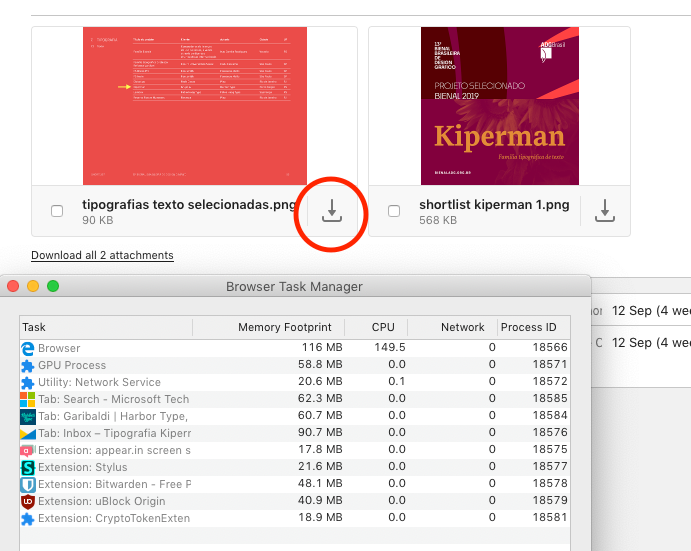Sort by Network column header

pos(453,327)
